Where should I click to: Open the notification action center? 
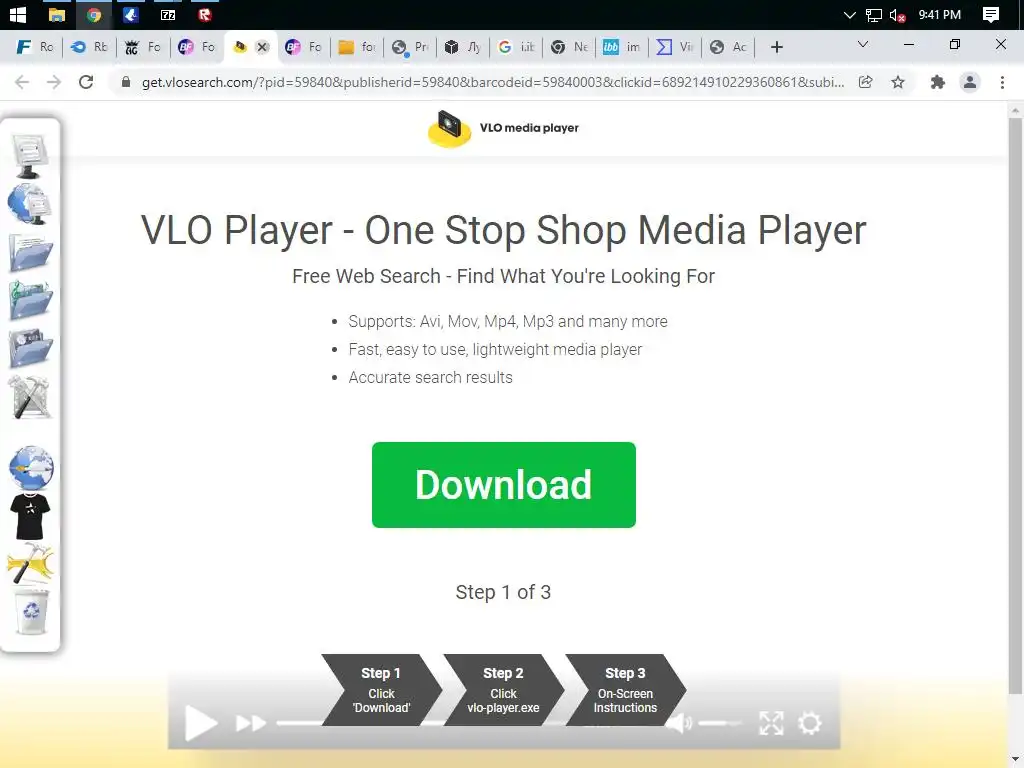(x=991, y=14)
